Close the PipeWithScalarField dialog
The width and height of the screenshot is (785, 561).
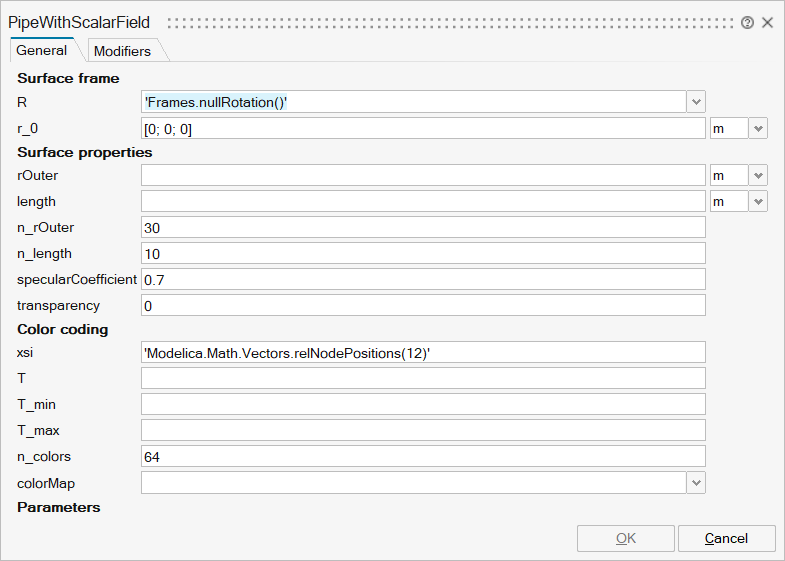767,23
